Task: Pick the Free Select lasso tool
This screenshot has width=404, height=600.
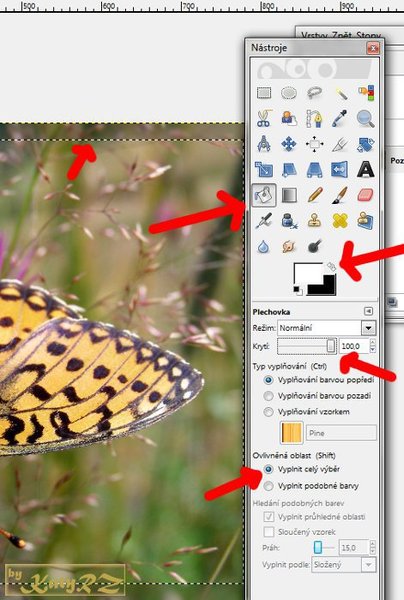Action: [314, 93]
